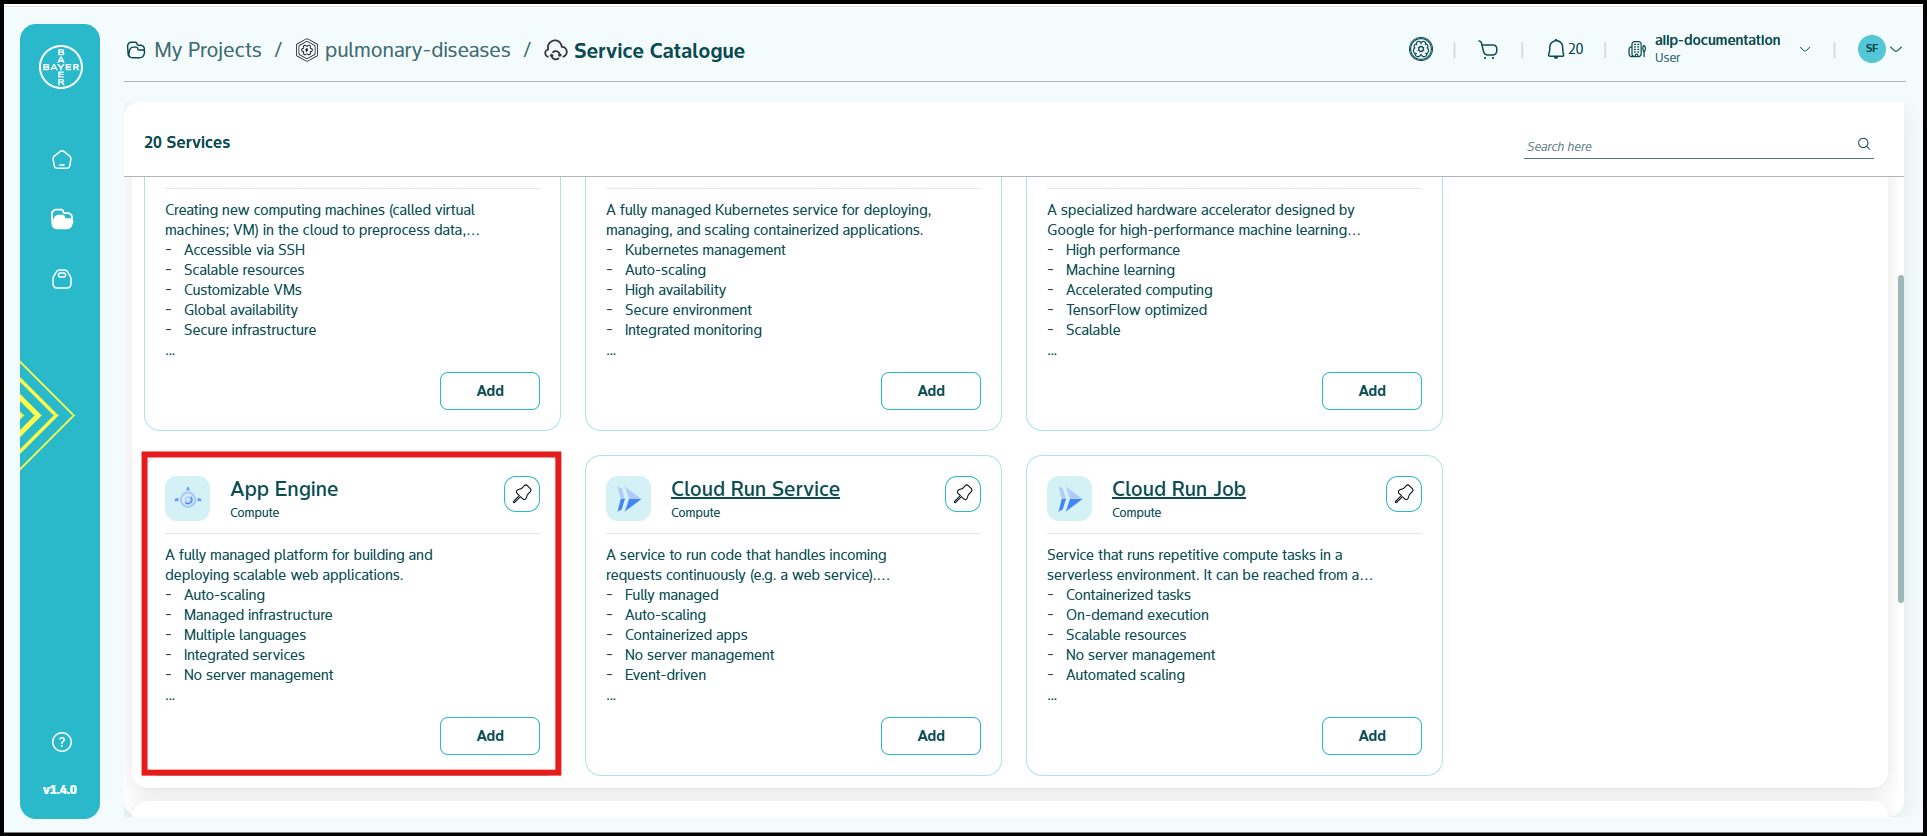Click the Bayer logo in sidebar

[x=61, y=67]
